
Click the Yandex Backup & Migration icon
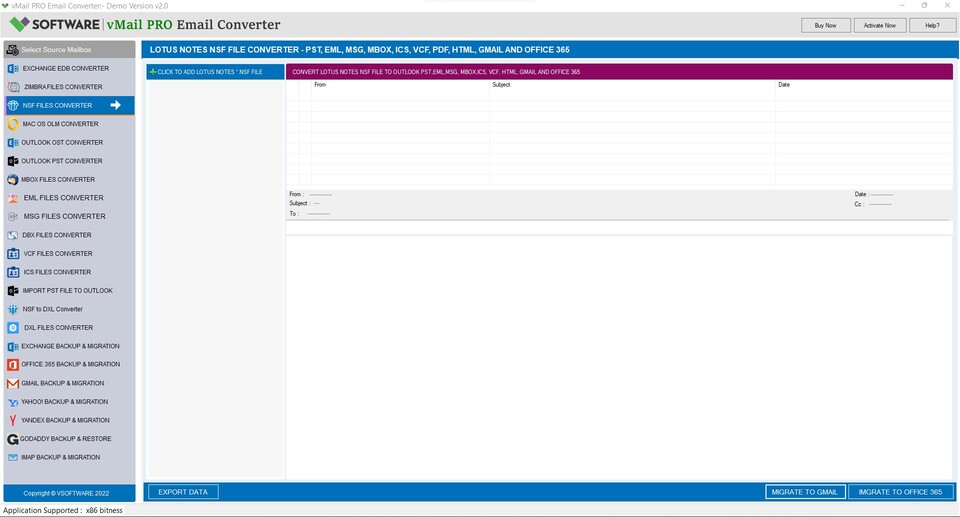pyautogui.click(x=13, y=420)
